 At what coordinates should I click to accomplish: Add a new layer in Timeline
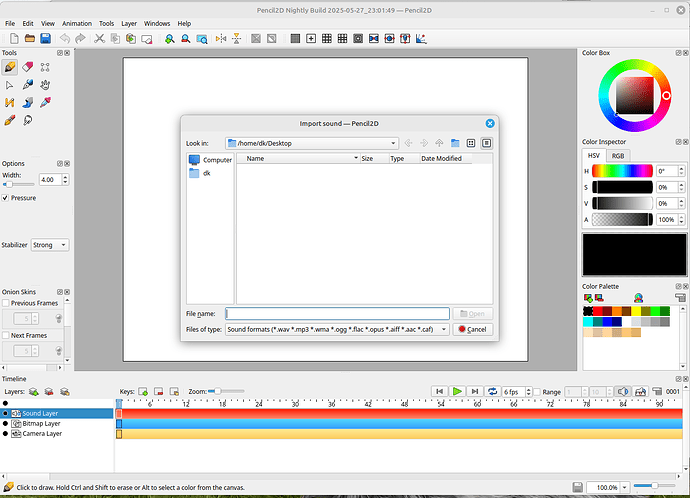[33, 392]
